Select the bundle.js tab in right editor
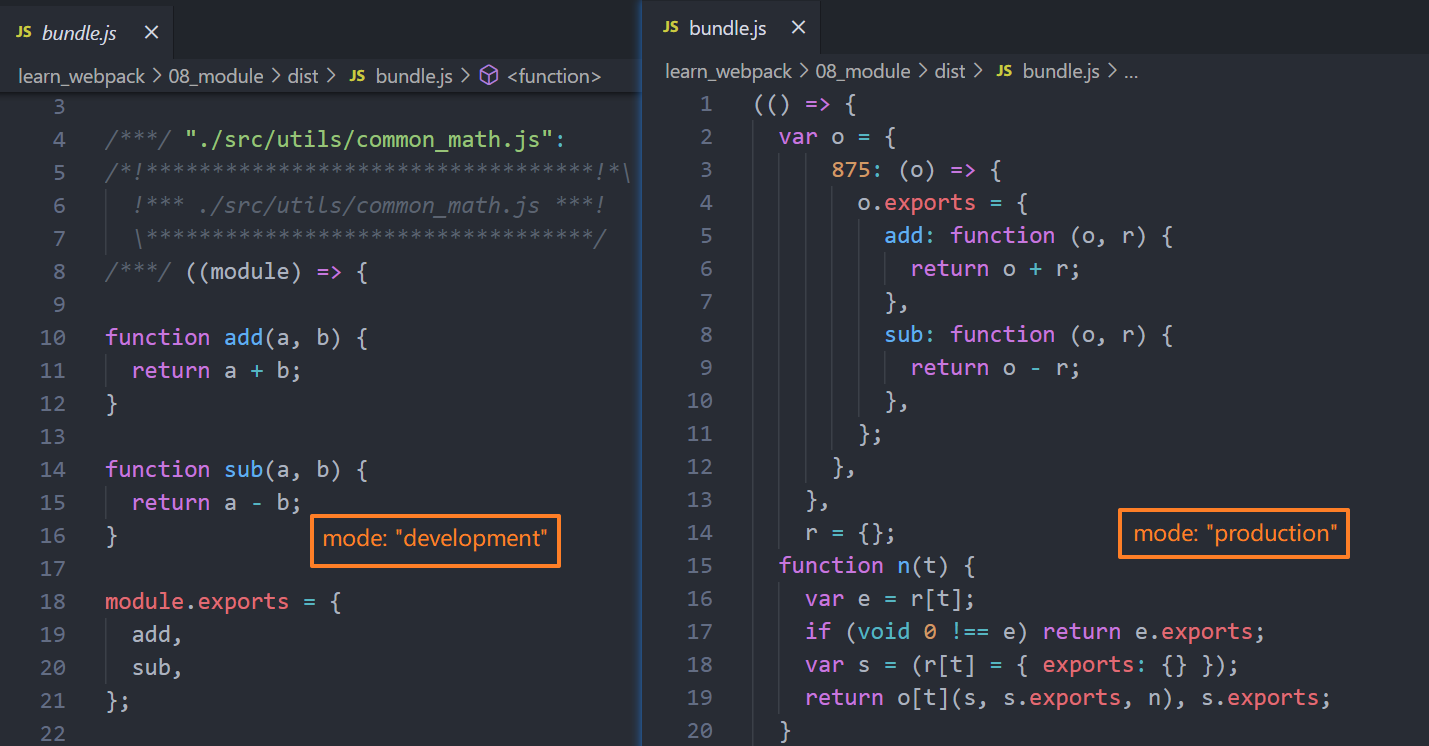This screenshot has height=746, width=1429. (x=734, y=28)
